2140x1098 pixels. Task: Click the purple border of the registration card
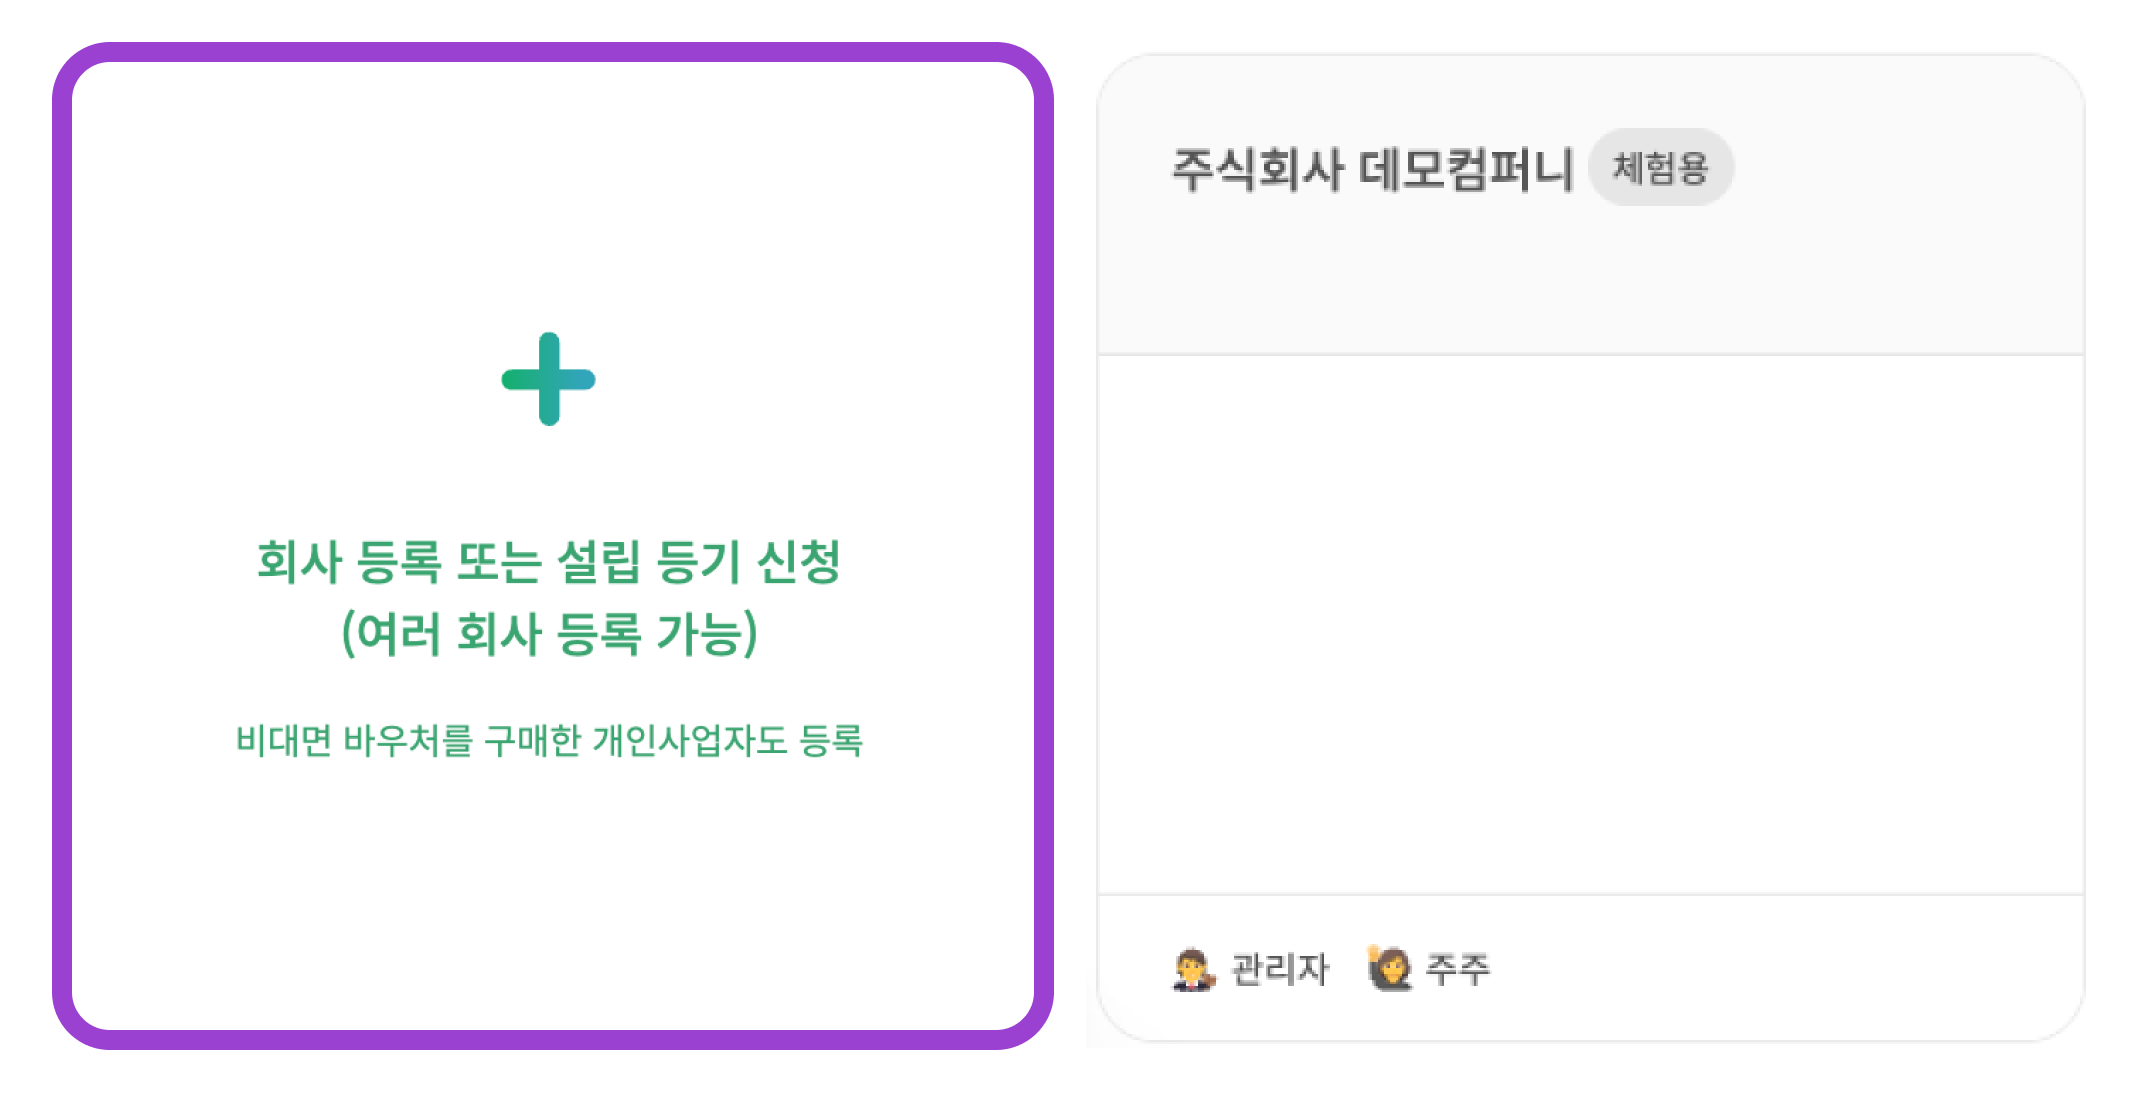point(62,546)
